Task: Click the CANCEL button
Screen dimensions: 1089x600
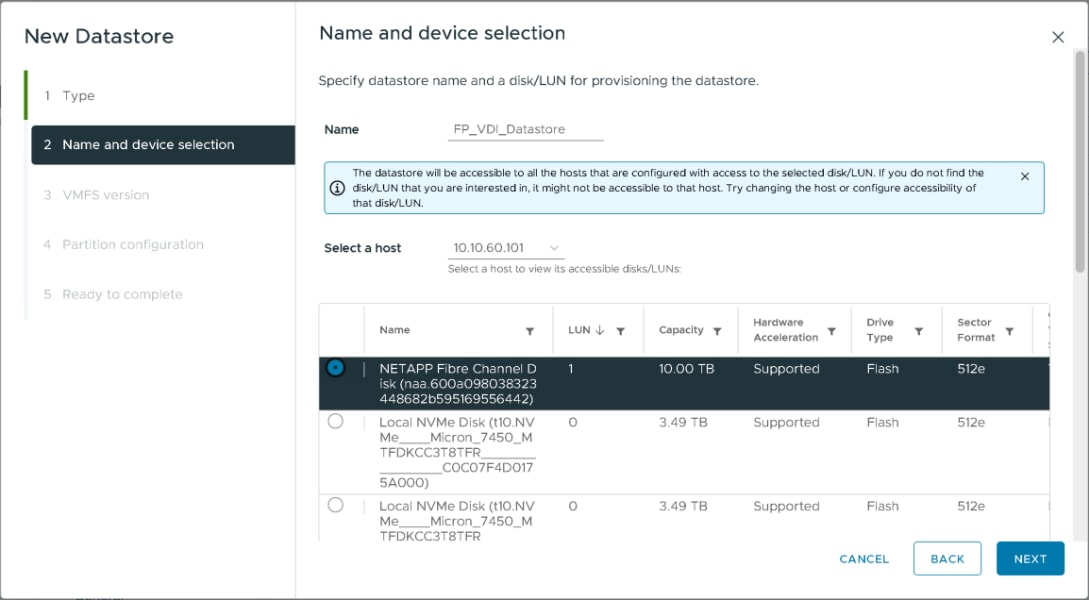Action: (x=864, y=559)
